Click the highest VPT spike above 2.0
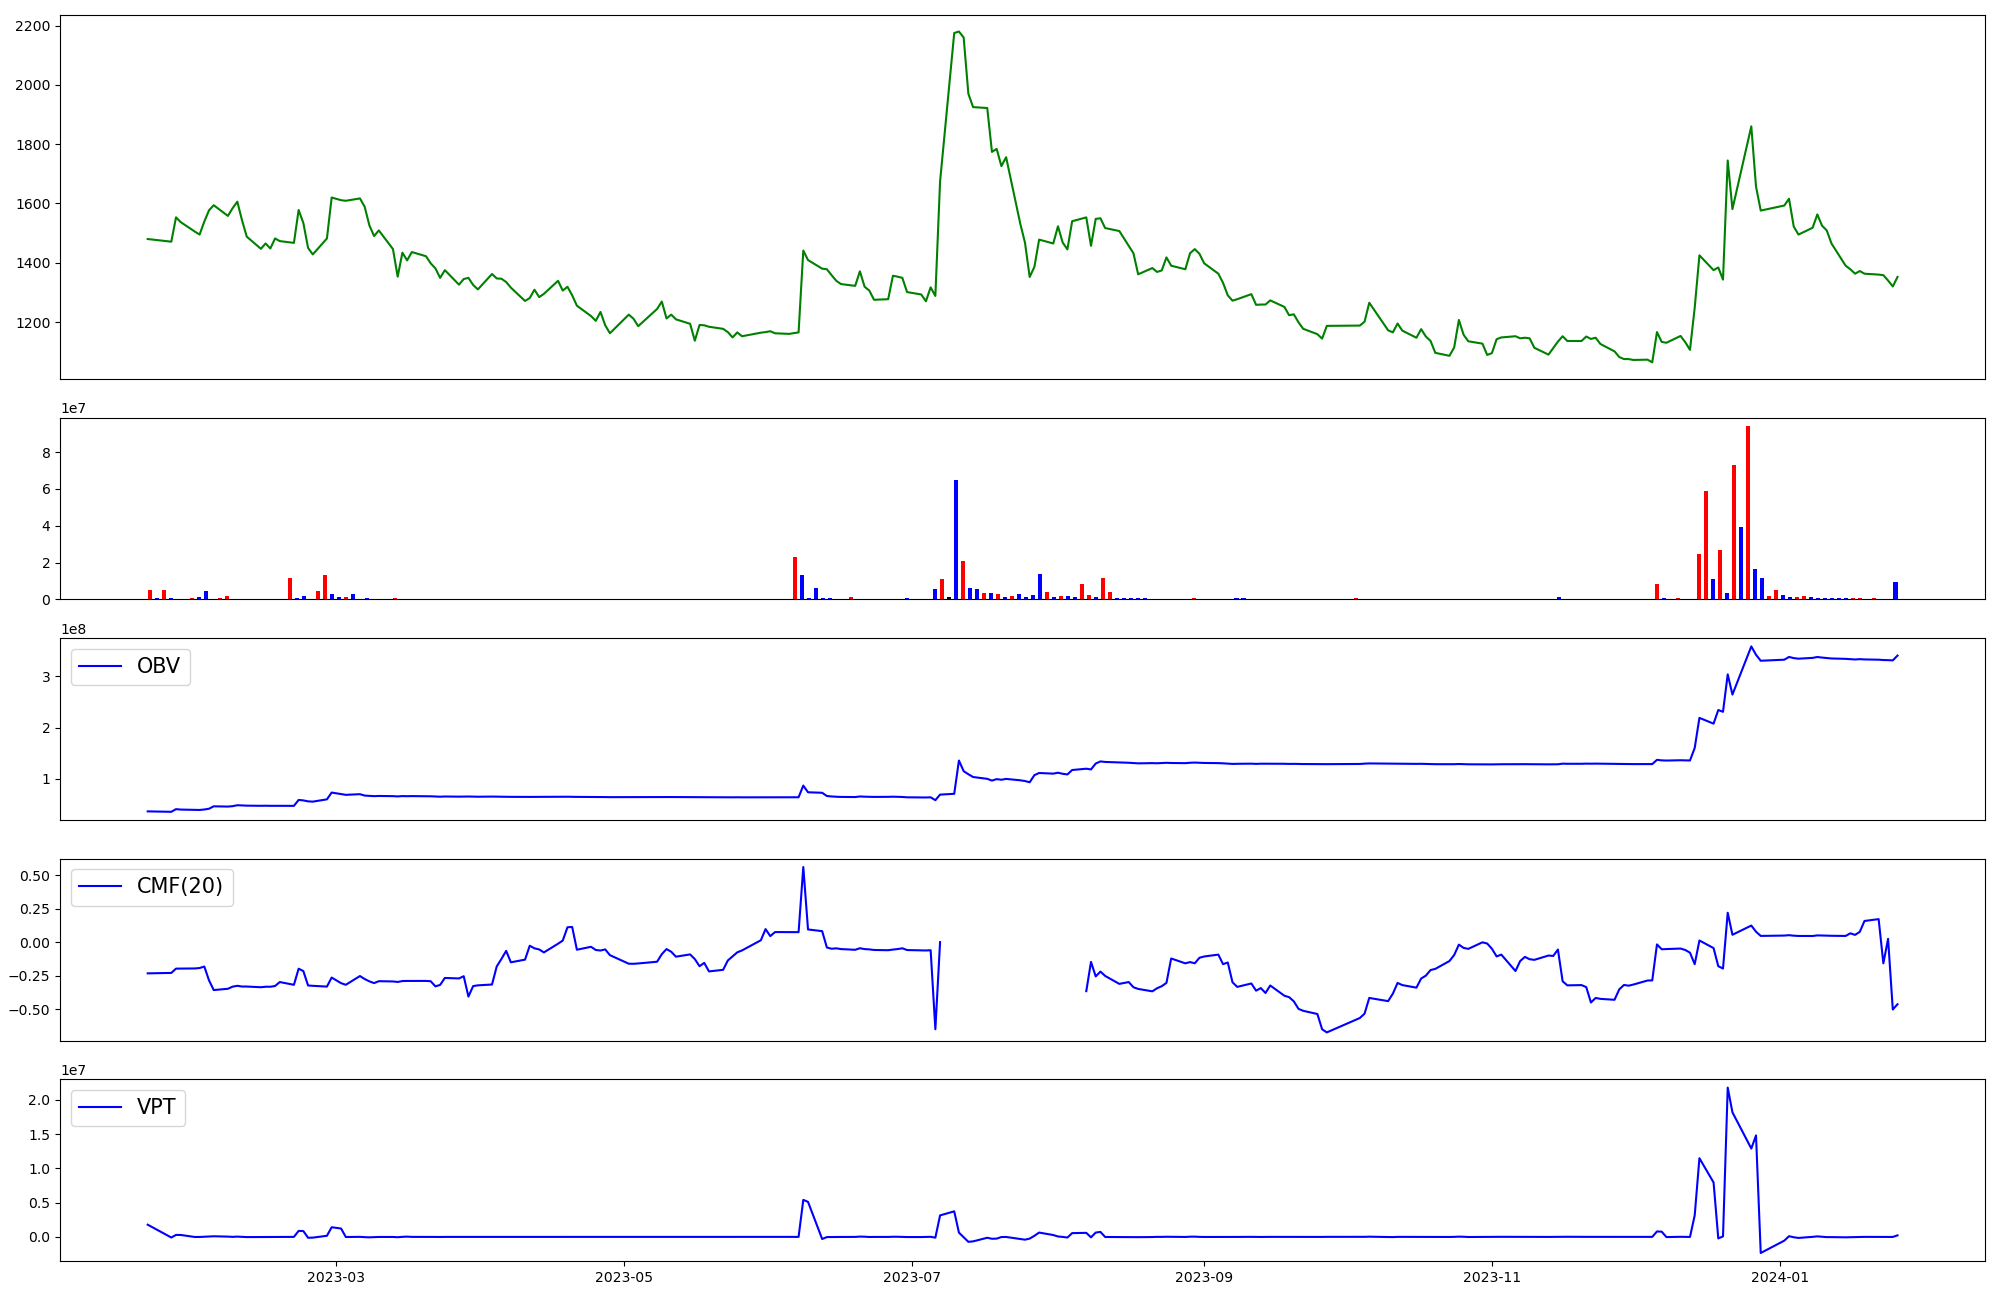Screen dimensions: 2000x1300 pos(1727,1089)
